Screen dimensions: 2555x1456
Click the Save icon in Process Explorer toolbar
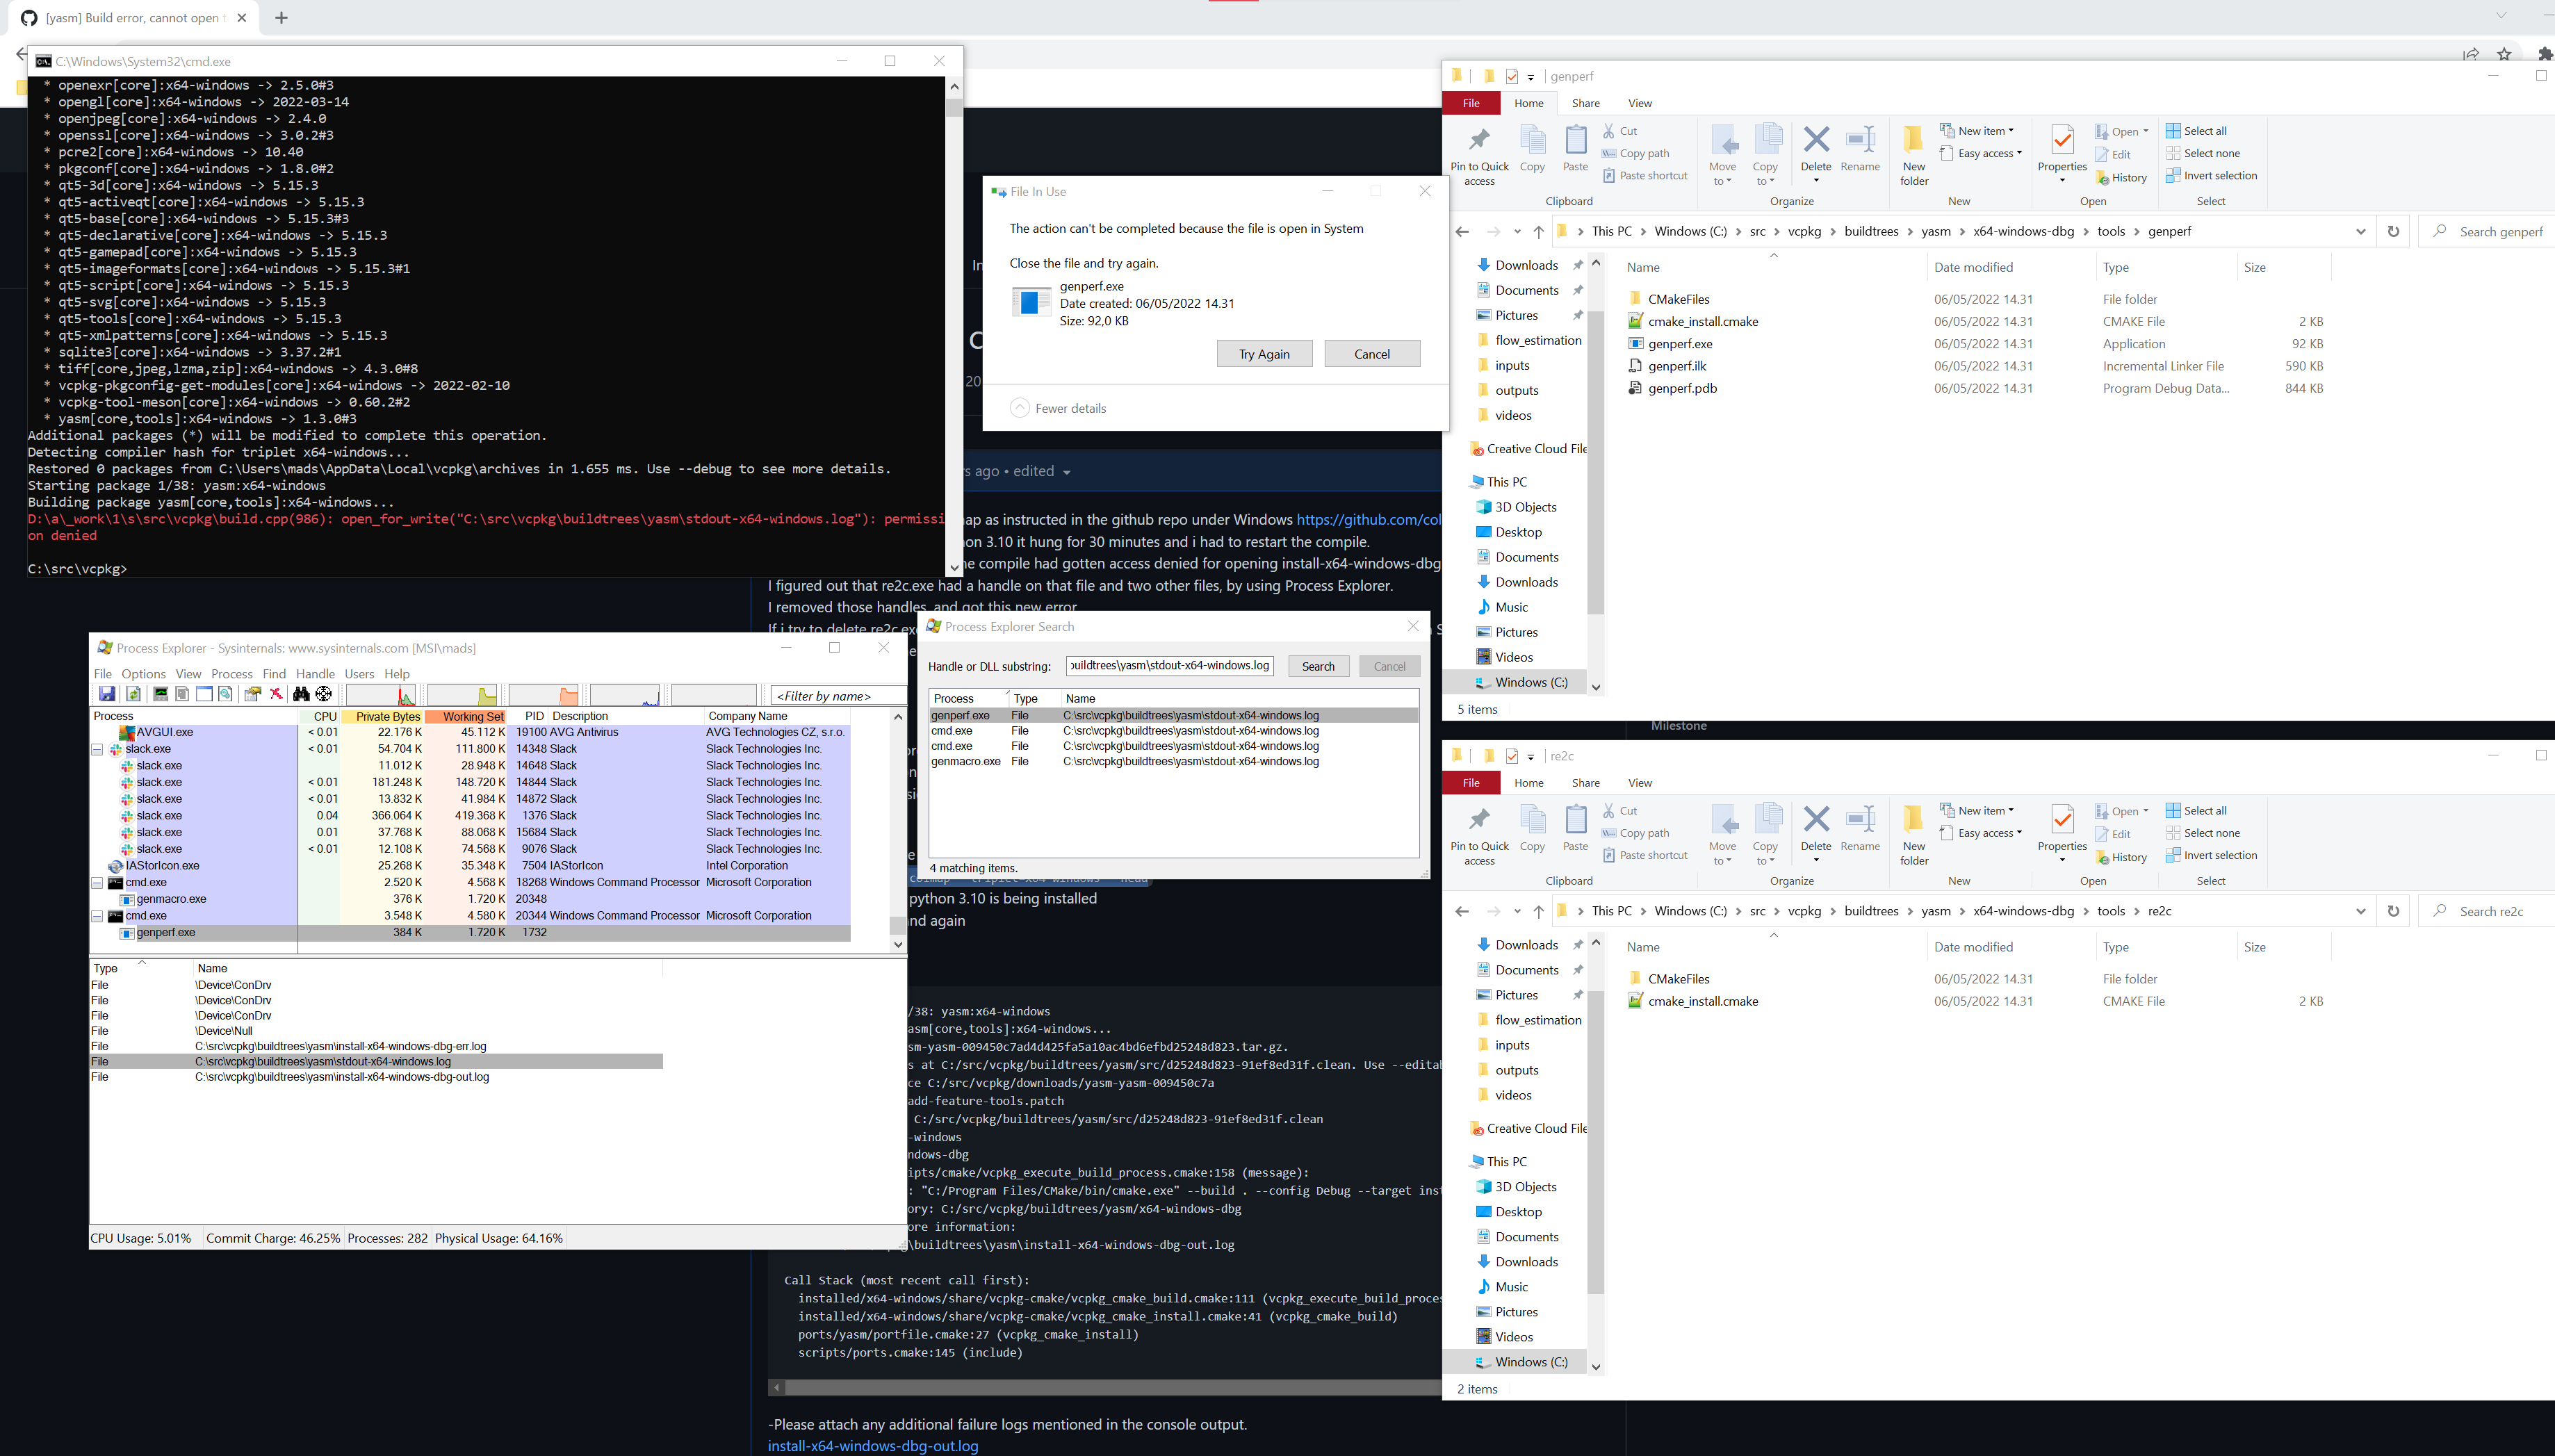click(107, 694)
